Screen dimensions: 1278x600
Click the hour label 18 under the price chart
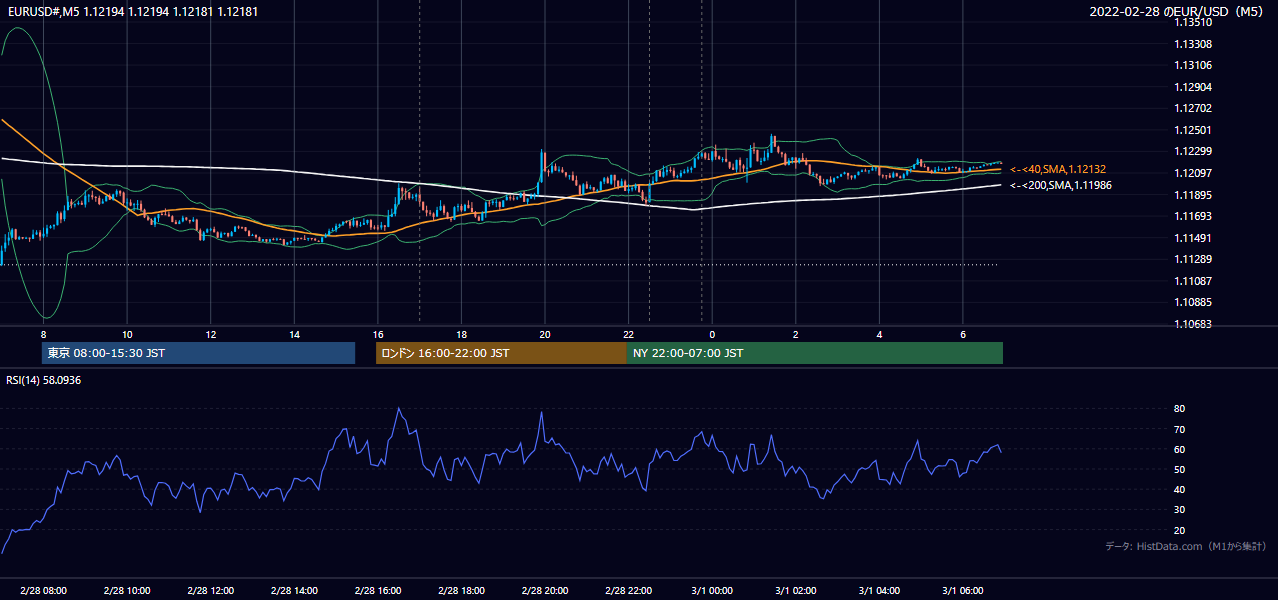[x=461, y=334]
